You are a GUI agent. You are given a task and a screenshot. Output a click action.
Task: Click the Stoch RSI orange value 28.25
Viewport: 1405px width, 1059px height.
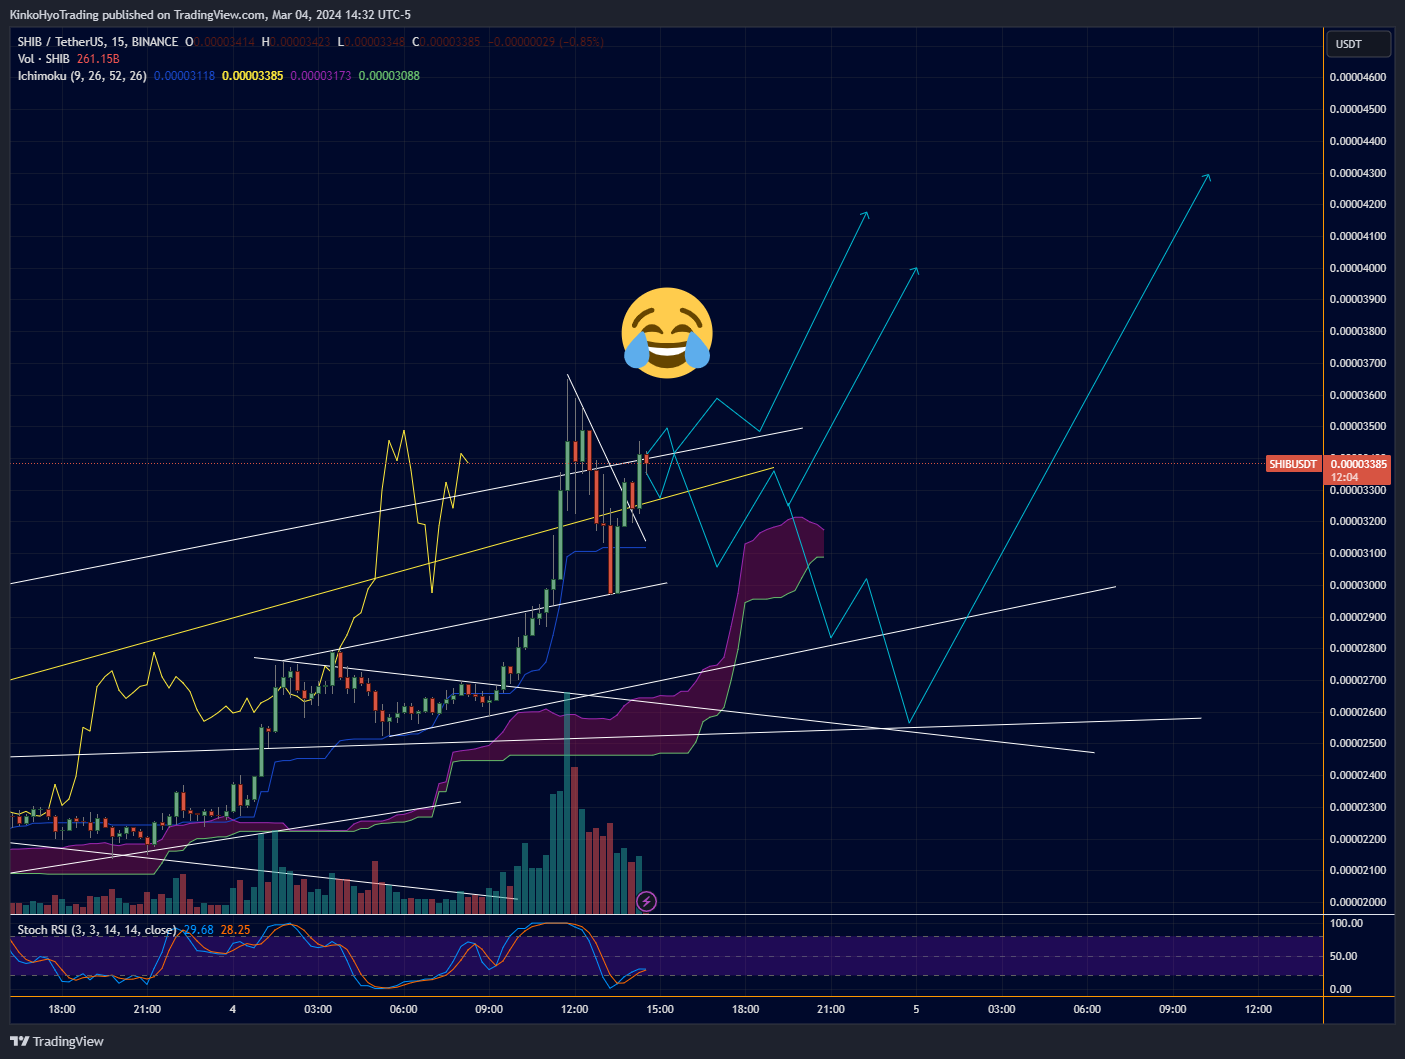pos(235,930)
